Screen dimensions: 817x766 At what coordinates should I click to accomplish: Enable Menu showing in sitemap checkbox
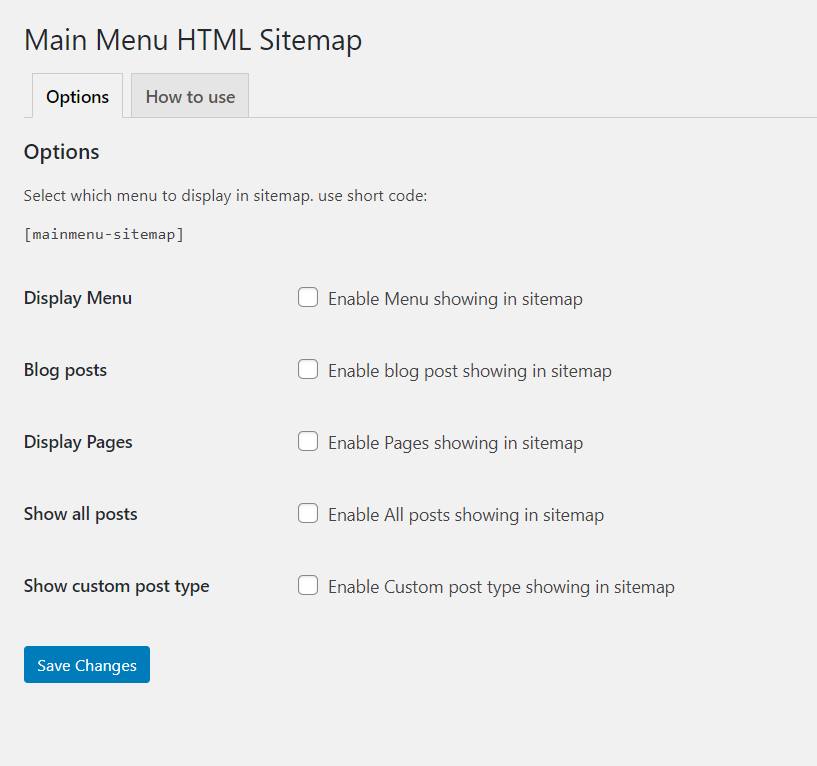tap(308, 298)
